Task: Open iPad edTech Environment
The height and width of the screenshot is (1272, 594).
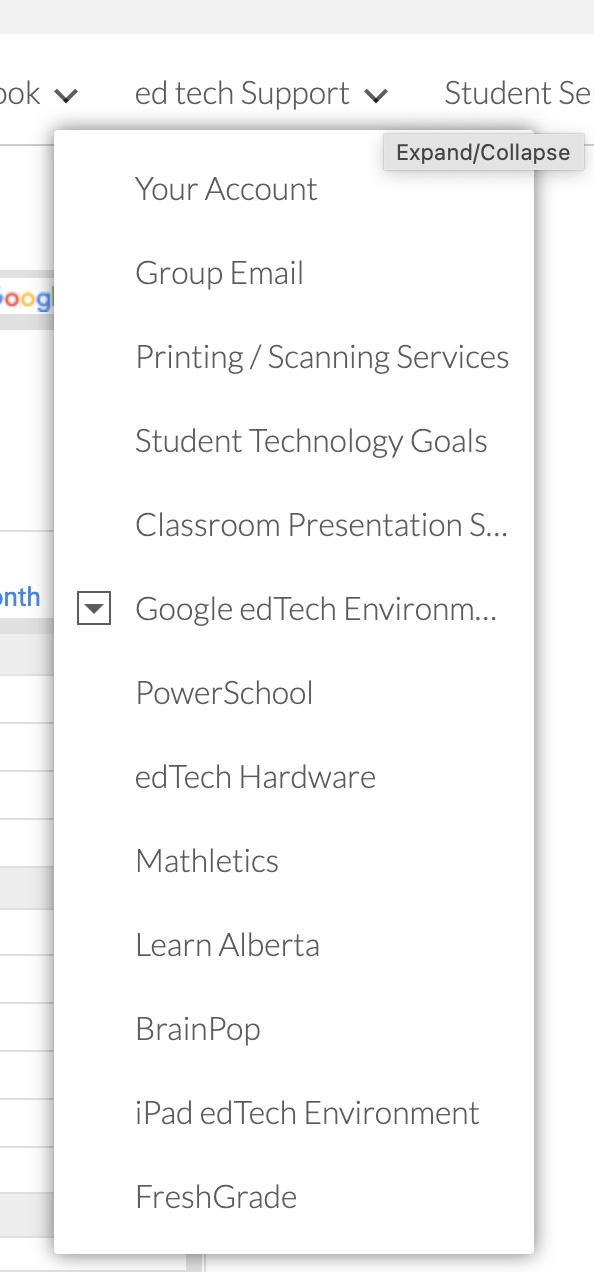Action: pyautogui.click(x=307, y=1113)
